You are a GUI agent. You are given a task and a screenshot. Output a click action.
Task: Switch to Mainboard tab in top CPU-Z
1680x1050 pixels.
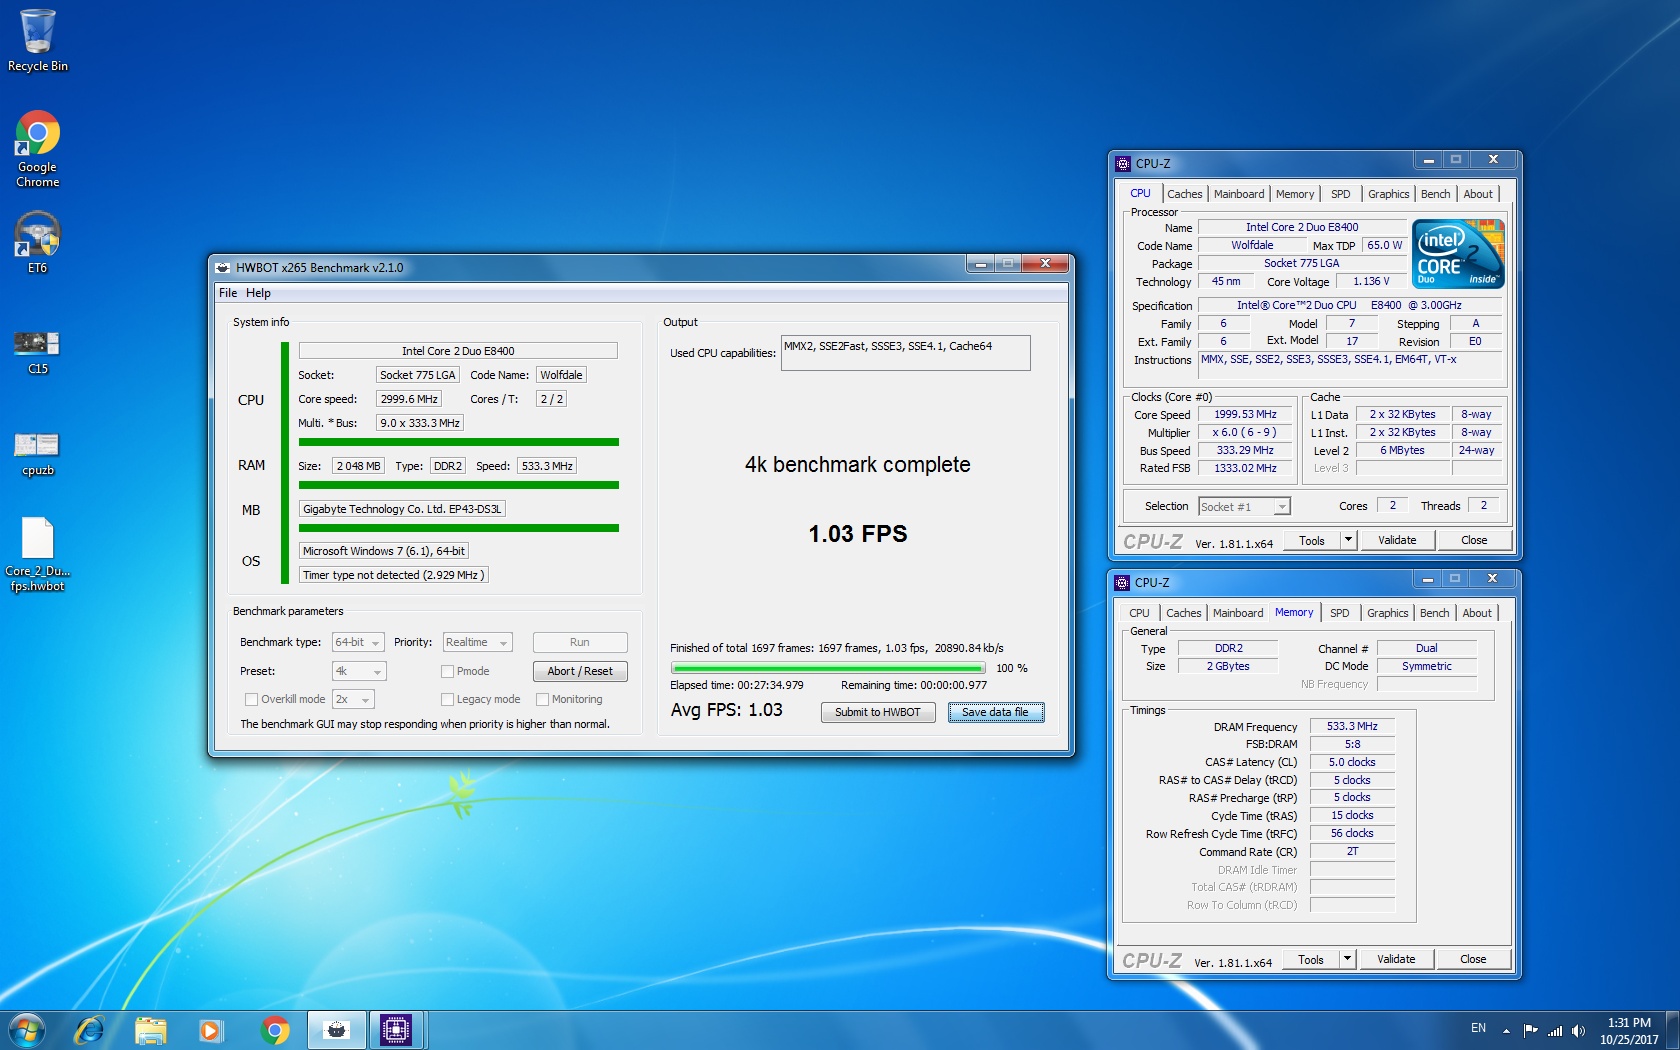pos(1239,194)
